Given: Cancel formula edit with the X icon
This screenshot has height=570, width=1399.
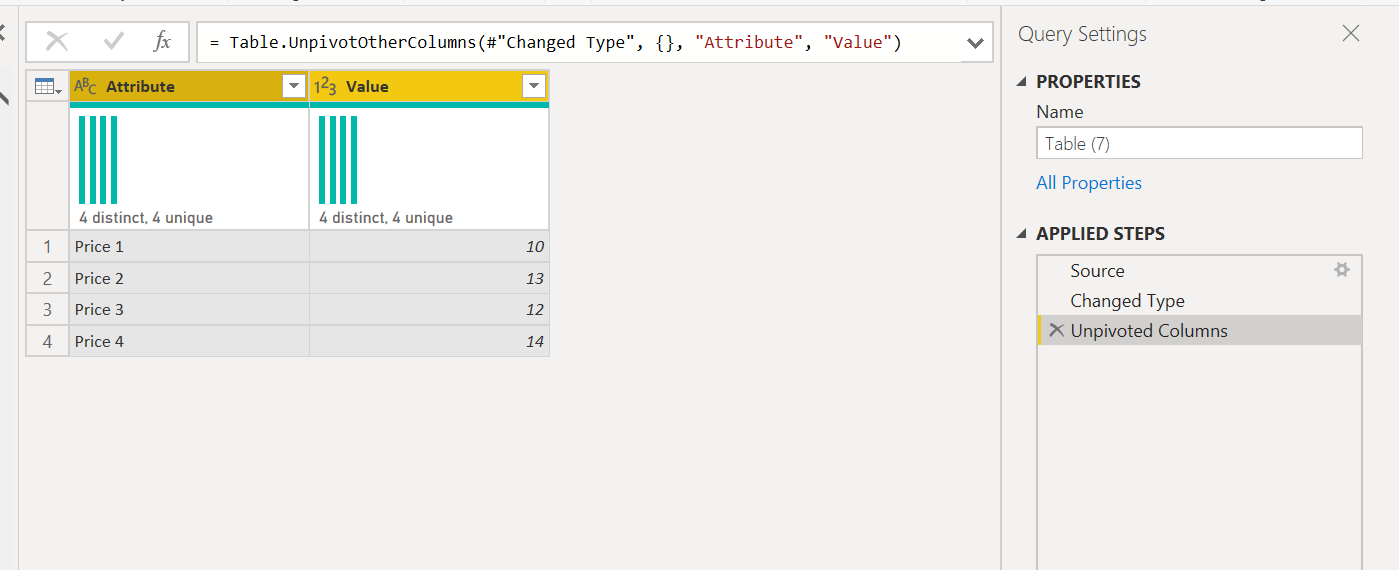Looking at the screenshot, I should 57,42.
